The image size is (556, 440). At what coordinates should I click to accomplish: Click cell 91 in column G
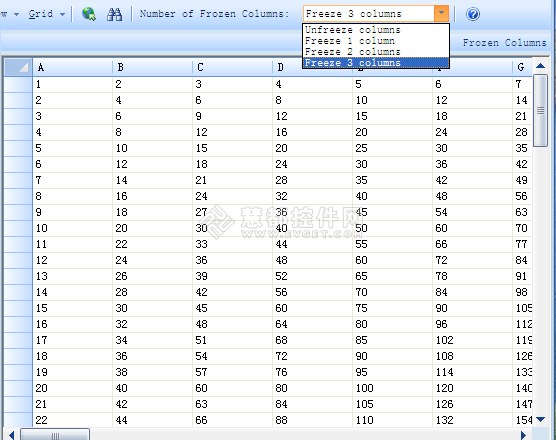[x=522, y=276]
